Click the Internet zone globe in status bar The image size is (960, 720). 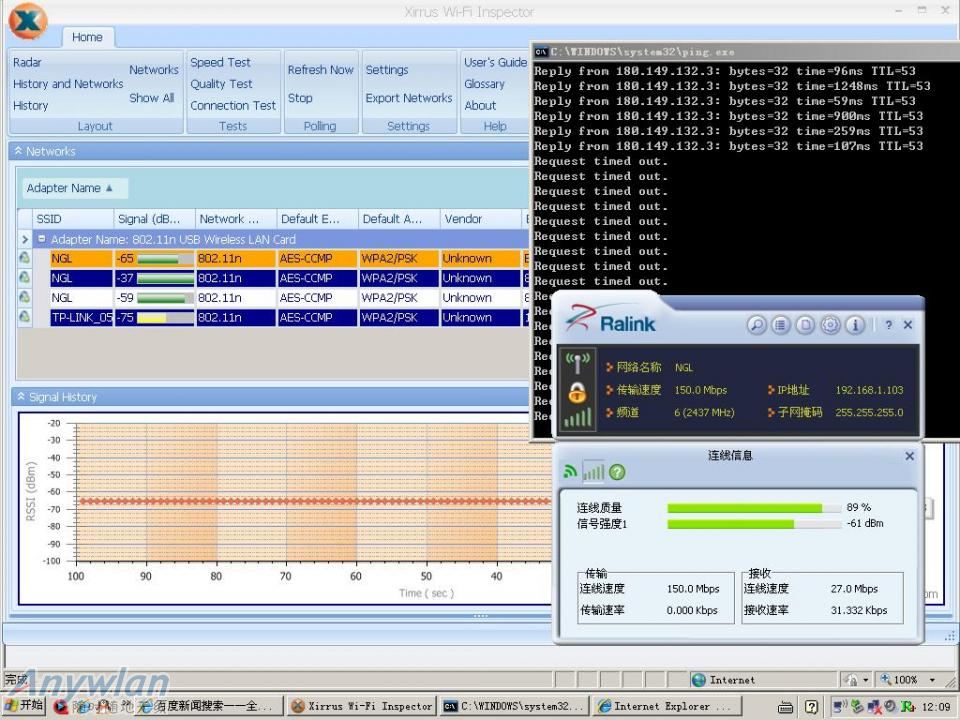click(698, 680)
